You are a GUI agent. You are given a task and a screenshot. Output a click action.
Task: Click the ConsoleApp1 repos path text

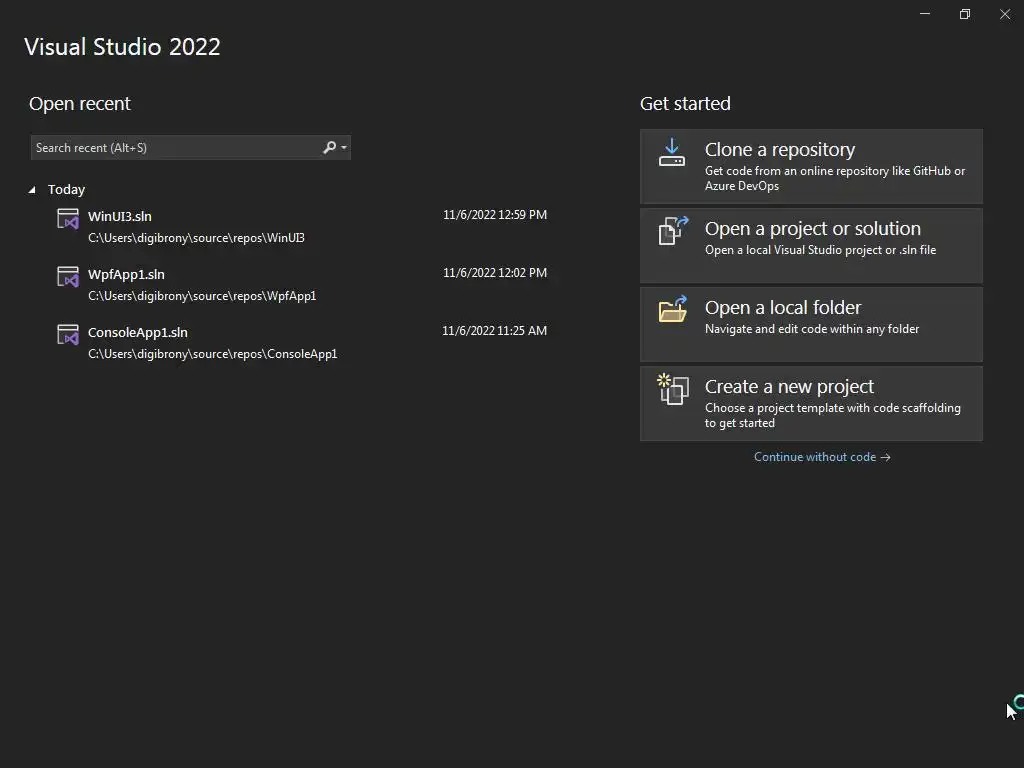pos(212,354)
